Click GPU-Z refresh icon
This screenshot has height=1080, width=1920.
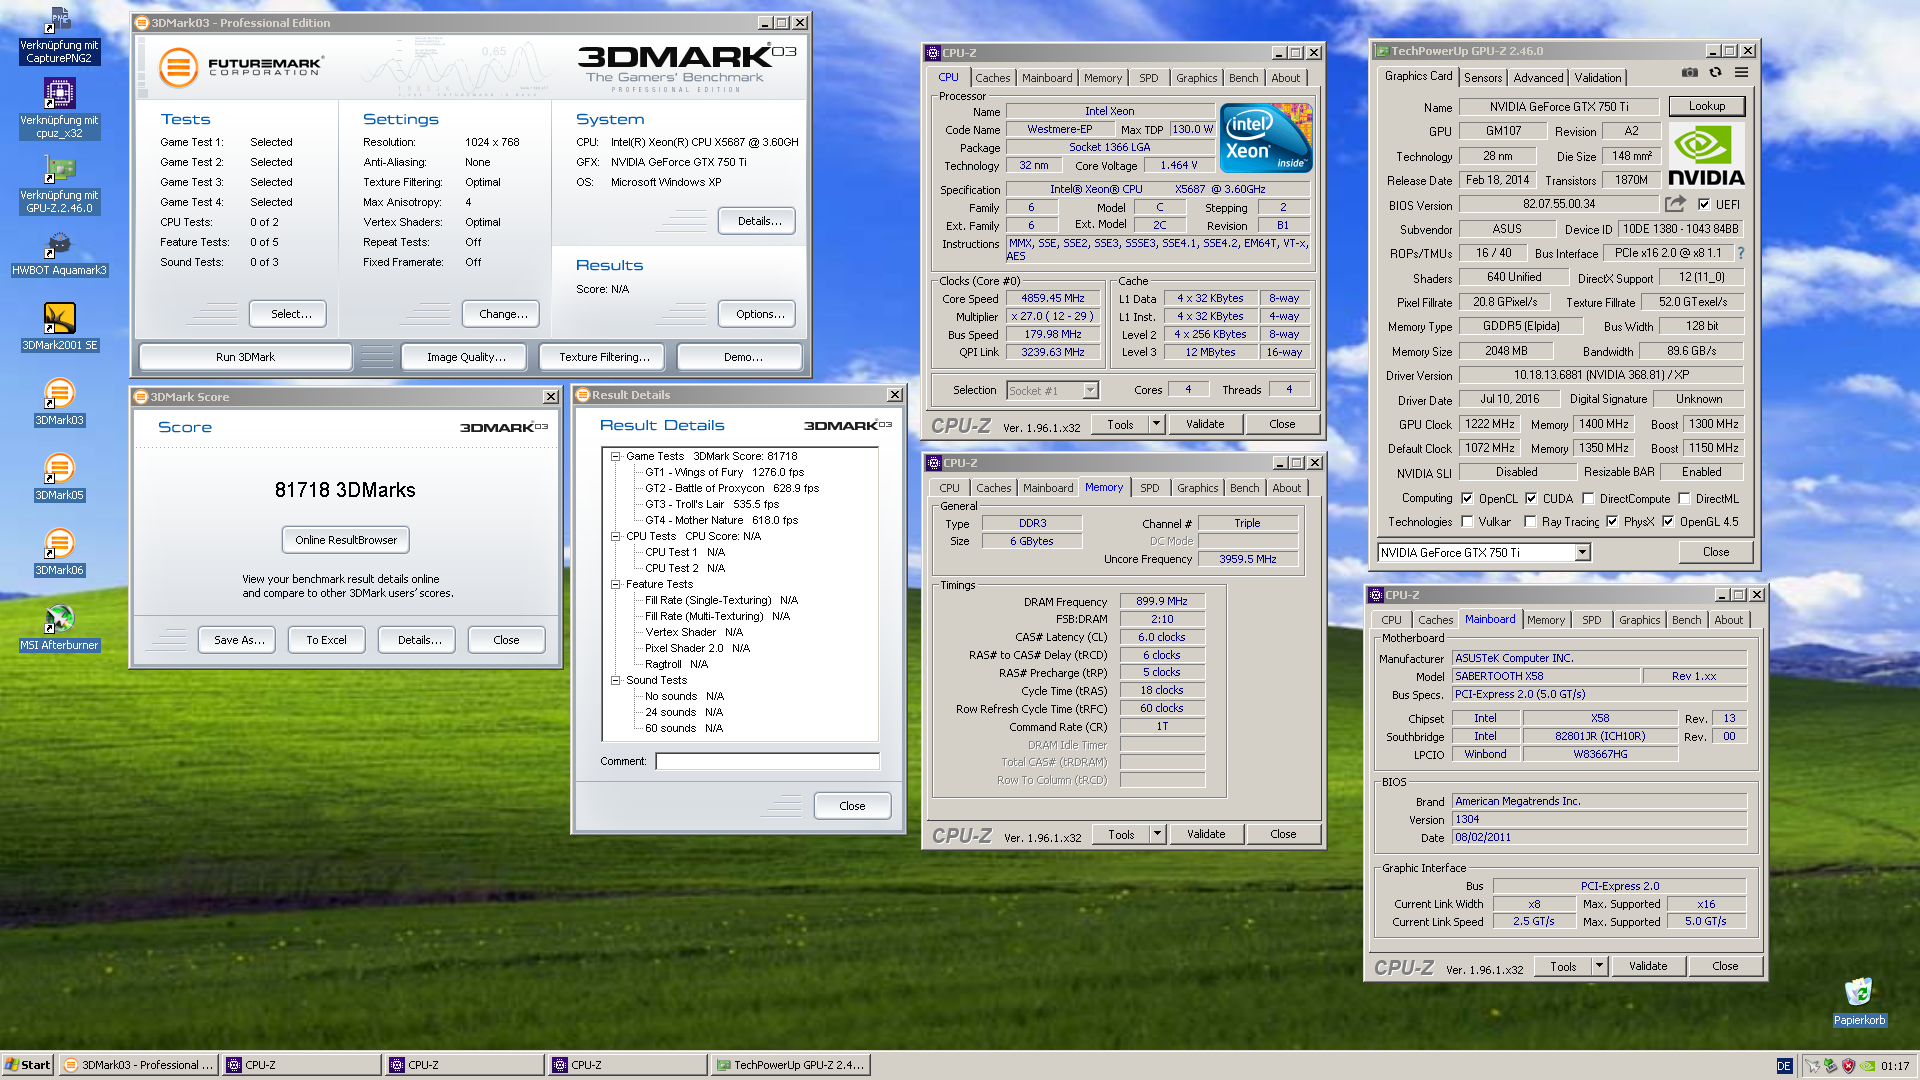click(x=1715, y=73)
